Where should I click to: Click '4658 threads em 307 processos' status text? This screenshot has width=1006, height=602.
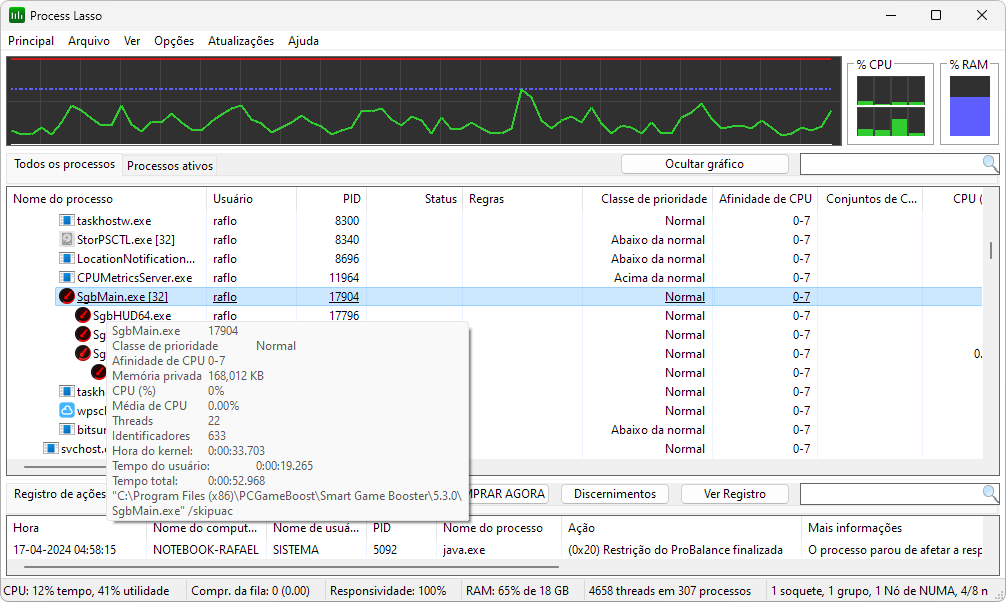[x=669, y=590]
